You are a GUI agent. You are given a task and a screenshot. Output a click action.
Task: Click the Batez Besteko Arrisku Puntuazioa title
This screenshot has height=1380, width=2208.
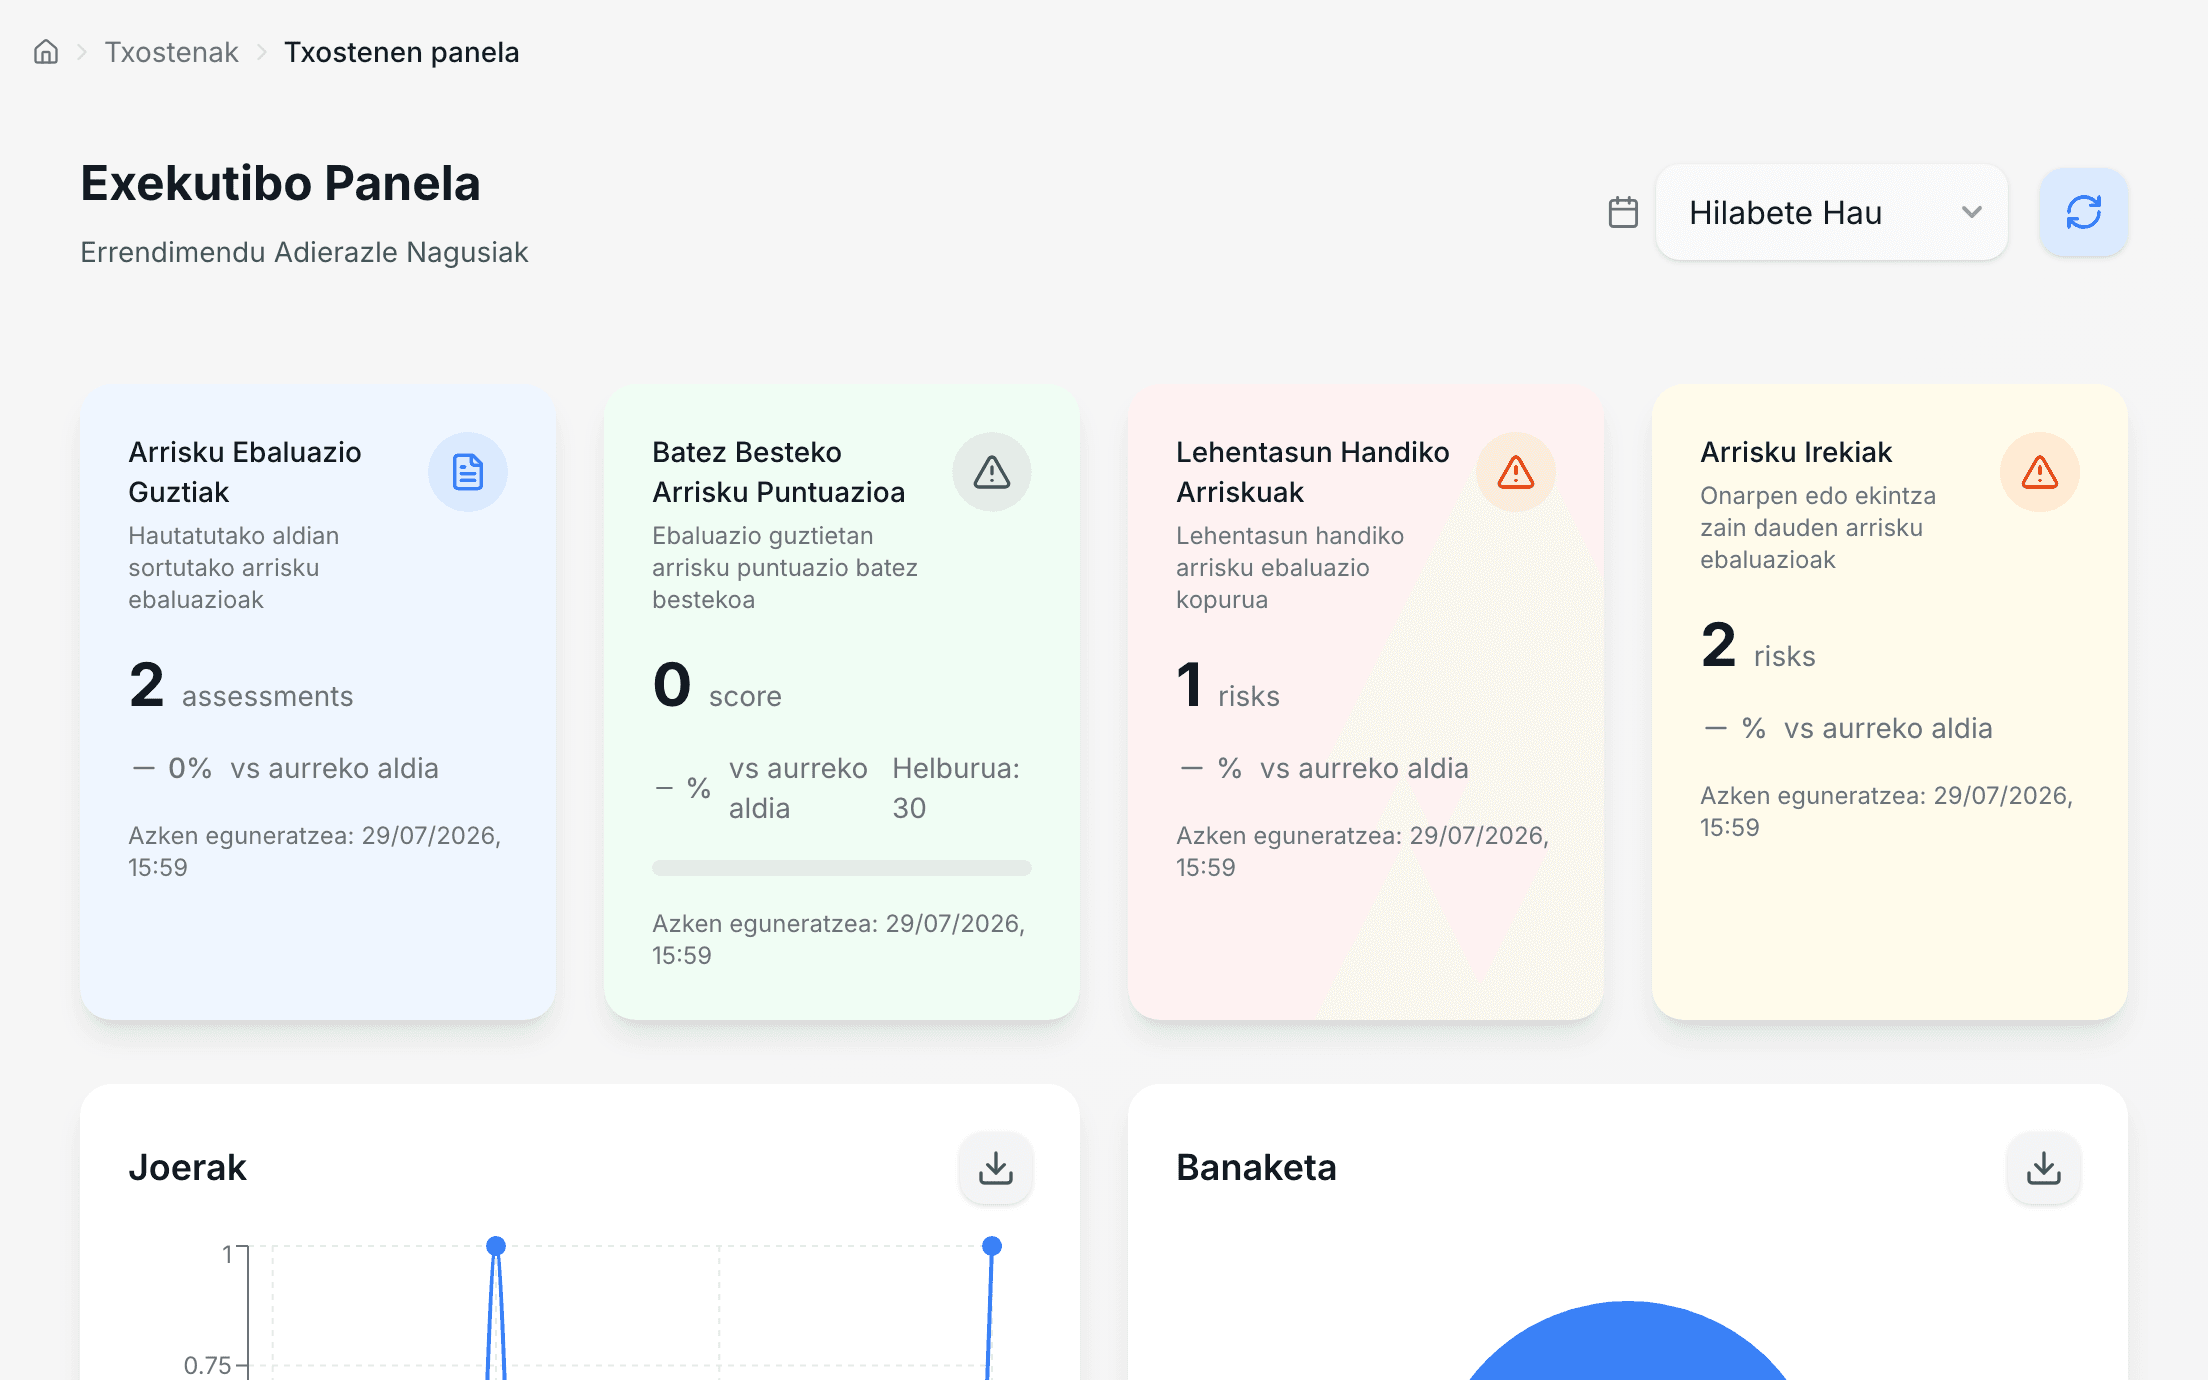pyautogui.click(x=779, y=472)
